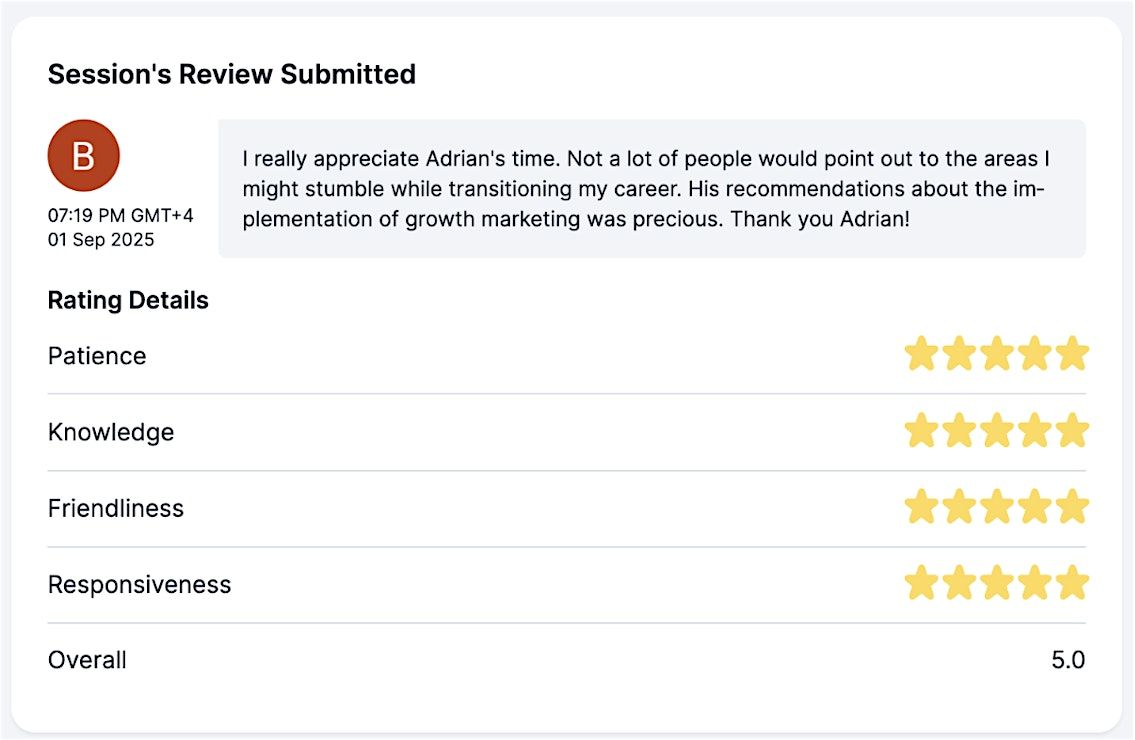Click the third star in Knowledge row
The height and width of the screenshot is (740, 1135).
coord(996,431)
